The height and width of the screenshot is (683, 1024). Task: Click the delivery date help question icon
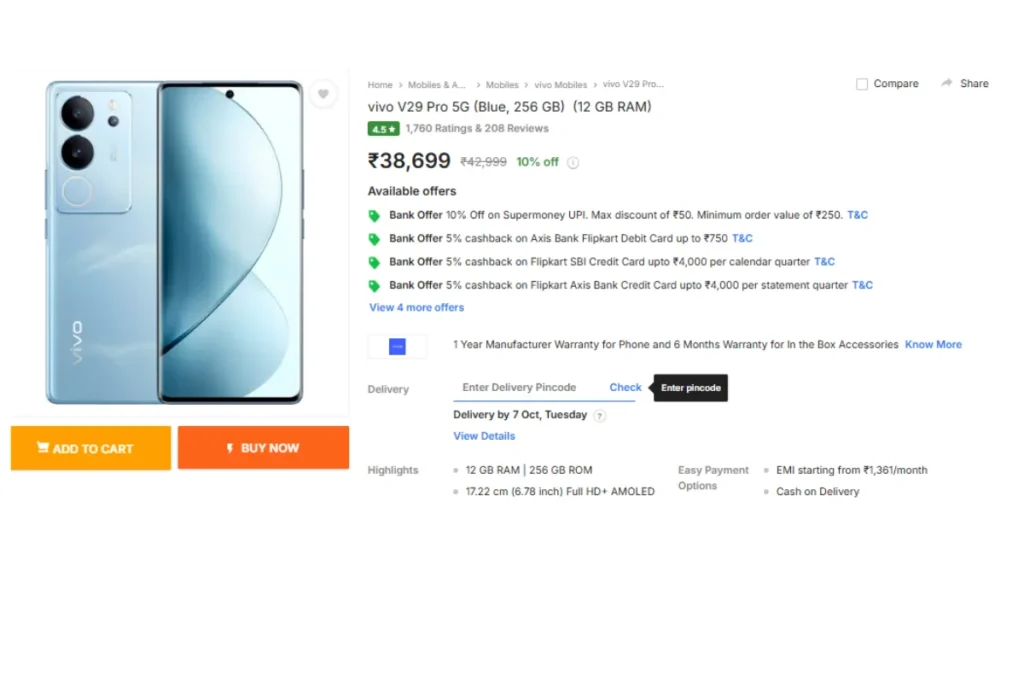[x=599, y=416]
